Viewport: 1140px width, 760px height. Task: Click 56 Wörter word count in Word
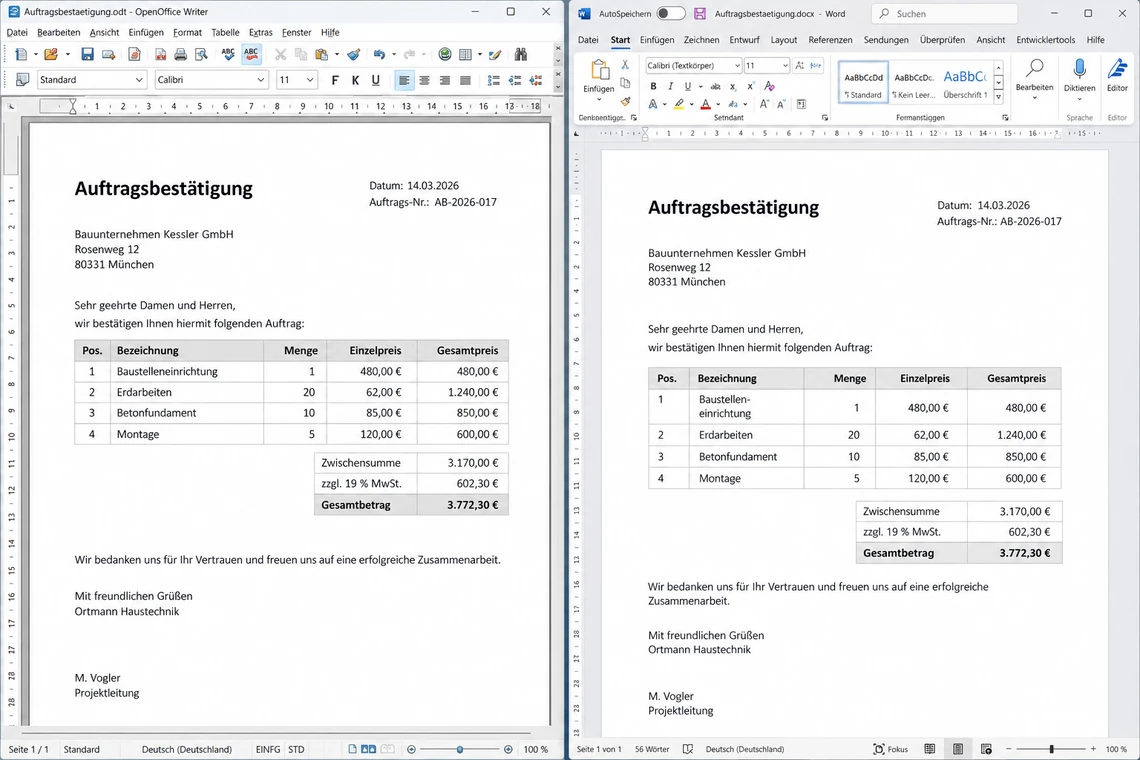(652, 749)
